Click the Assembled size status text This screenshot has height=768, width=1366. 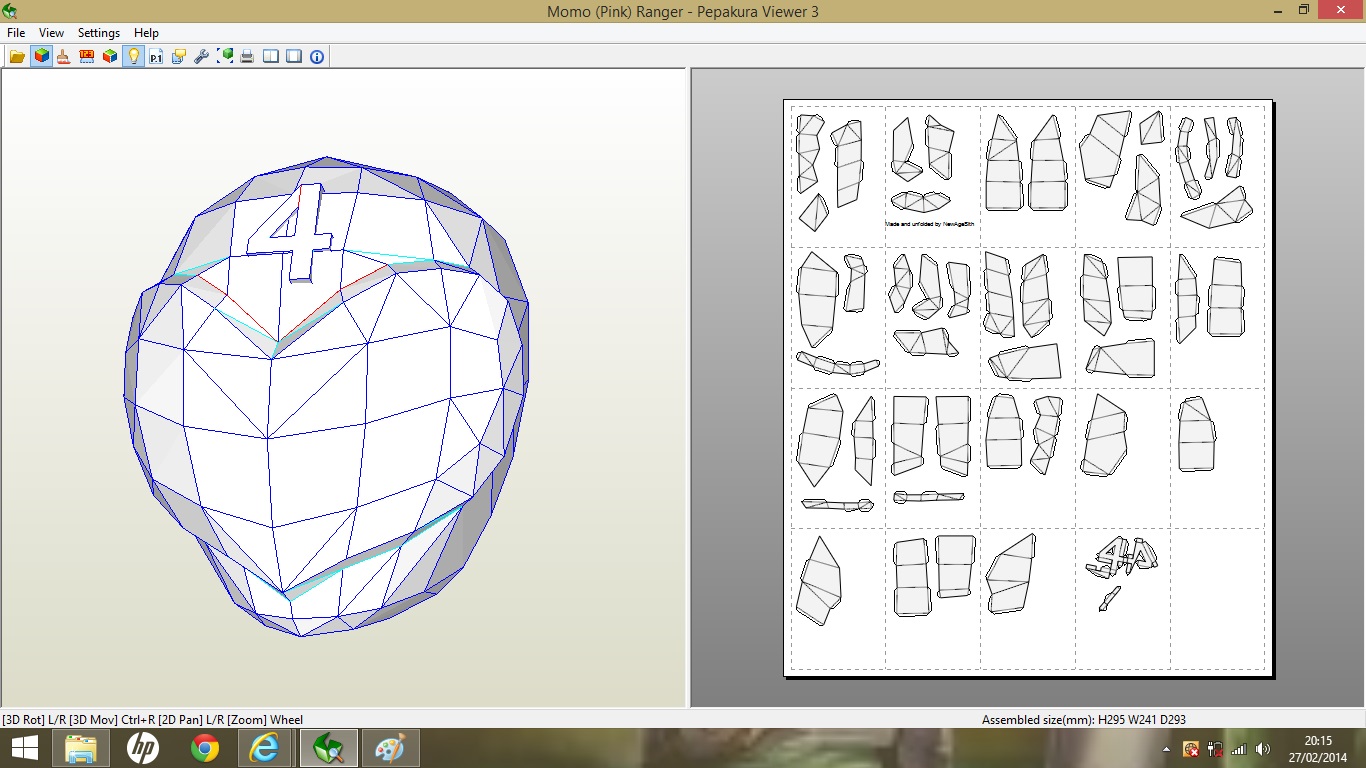pos(1083,719)
